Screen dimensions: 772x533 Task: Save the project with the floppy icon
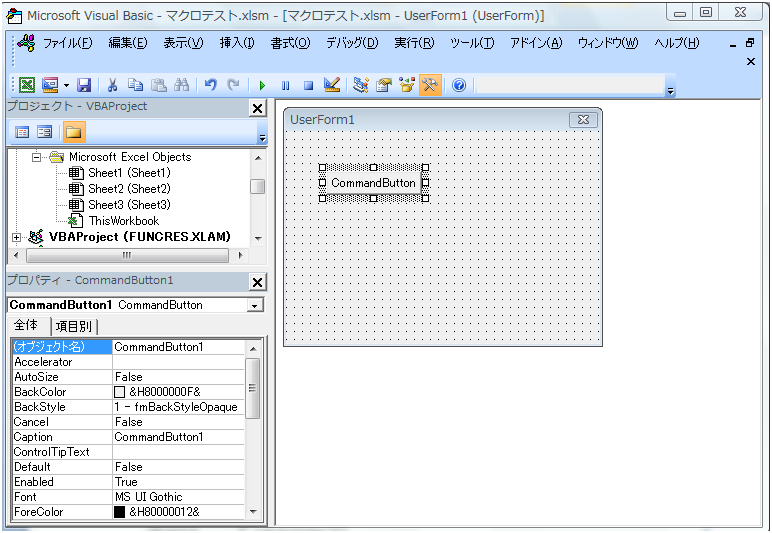click(x=84, y=85)
